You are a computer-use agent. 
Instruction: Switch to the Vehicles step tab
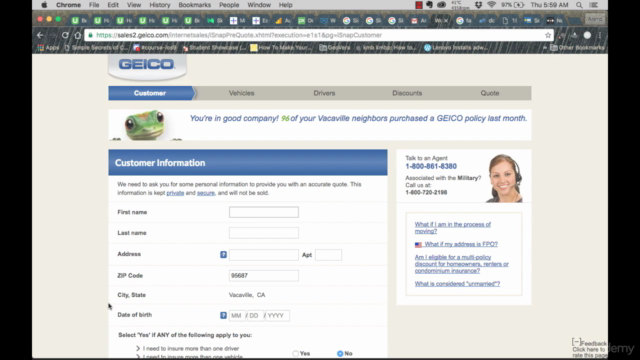pyautogui.click(x=241, y=93)
